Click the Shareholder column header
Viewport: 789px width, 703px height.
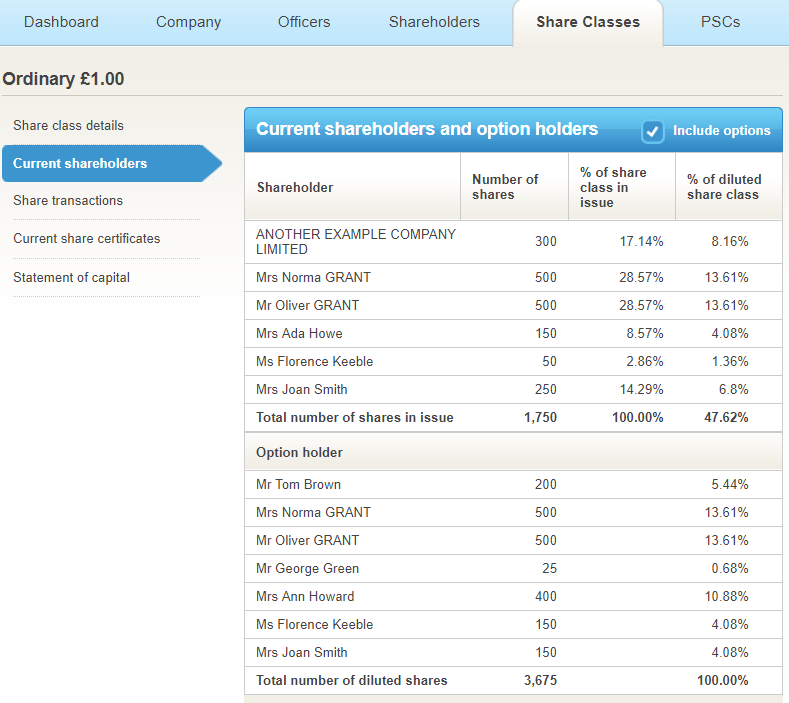(295, 187)
